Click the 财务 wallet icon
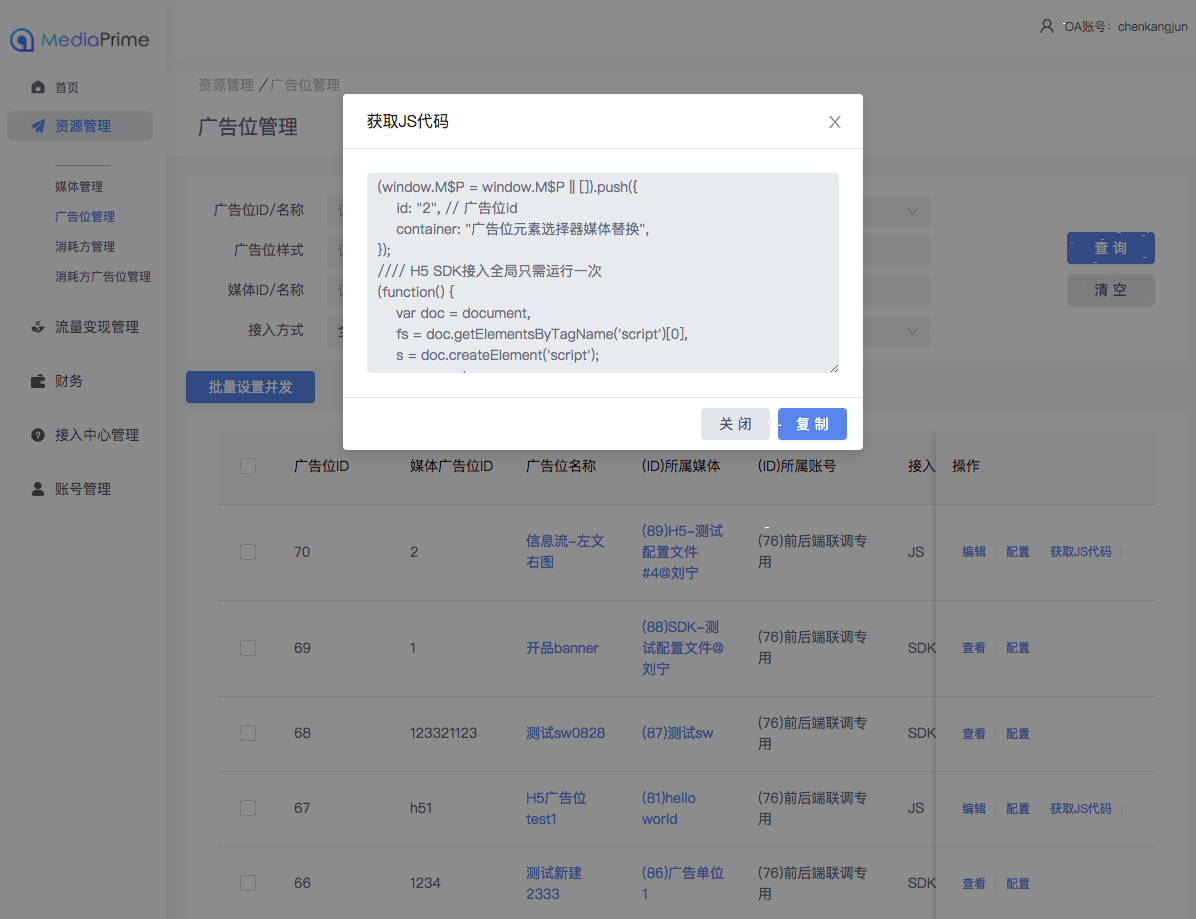1196x919 pixels. (37, 381)
